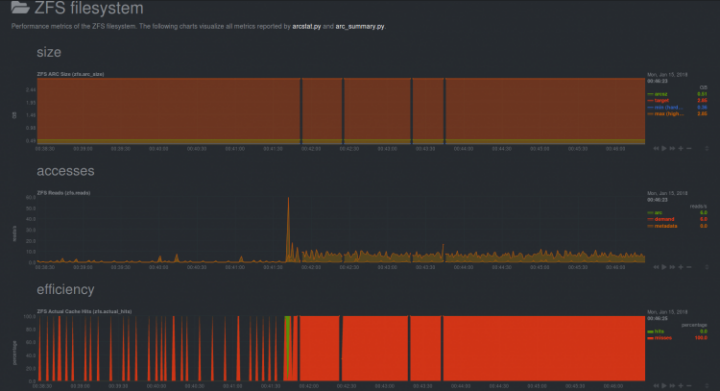Screen dimensions: 720x391
Task: Click the ZFS Actual Cache Hits chart title
Action: point(84,311)
